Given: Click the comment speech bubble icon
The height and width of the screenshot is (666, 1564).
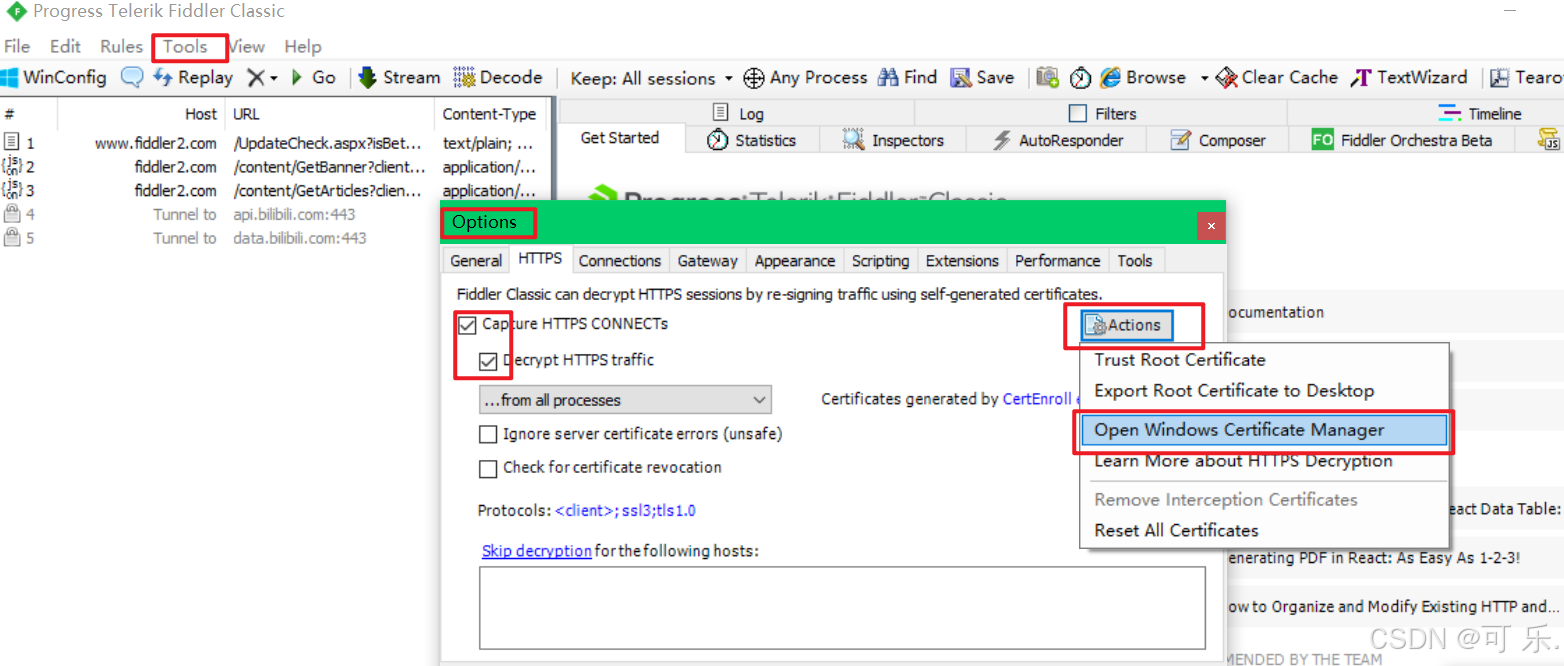Looking at the screenshot, I should (132, 77).
